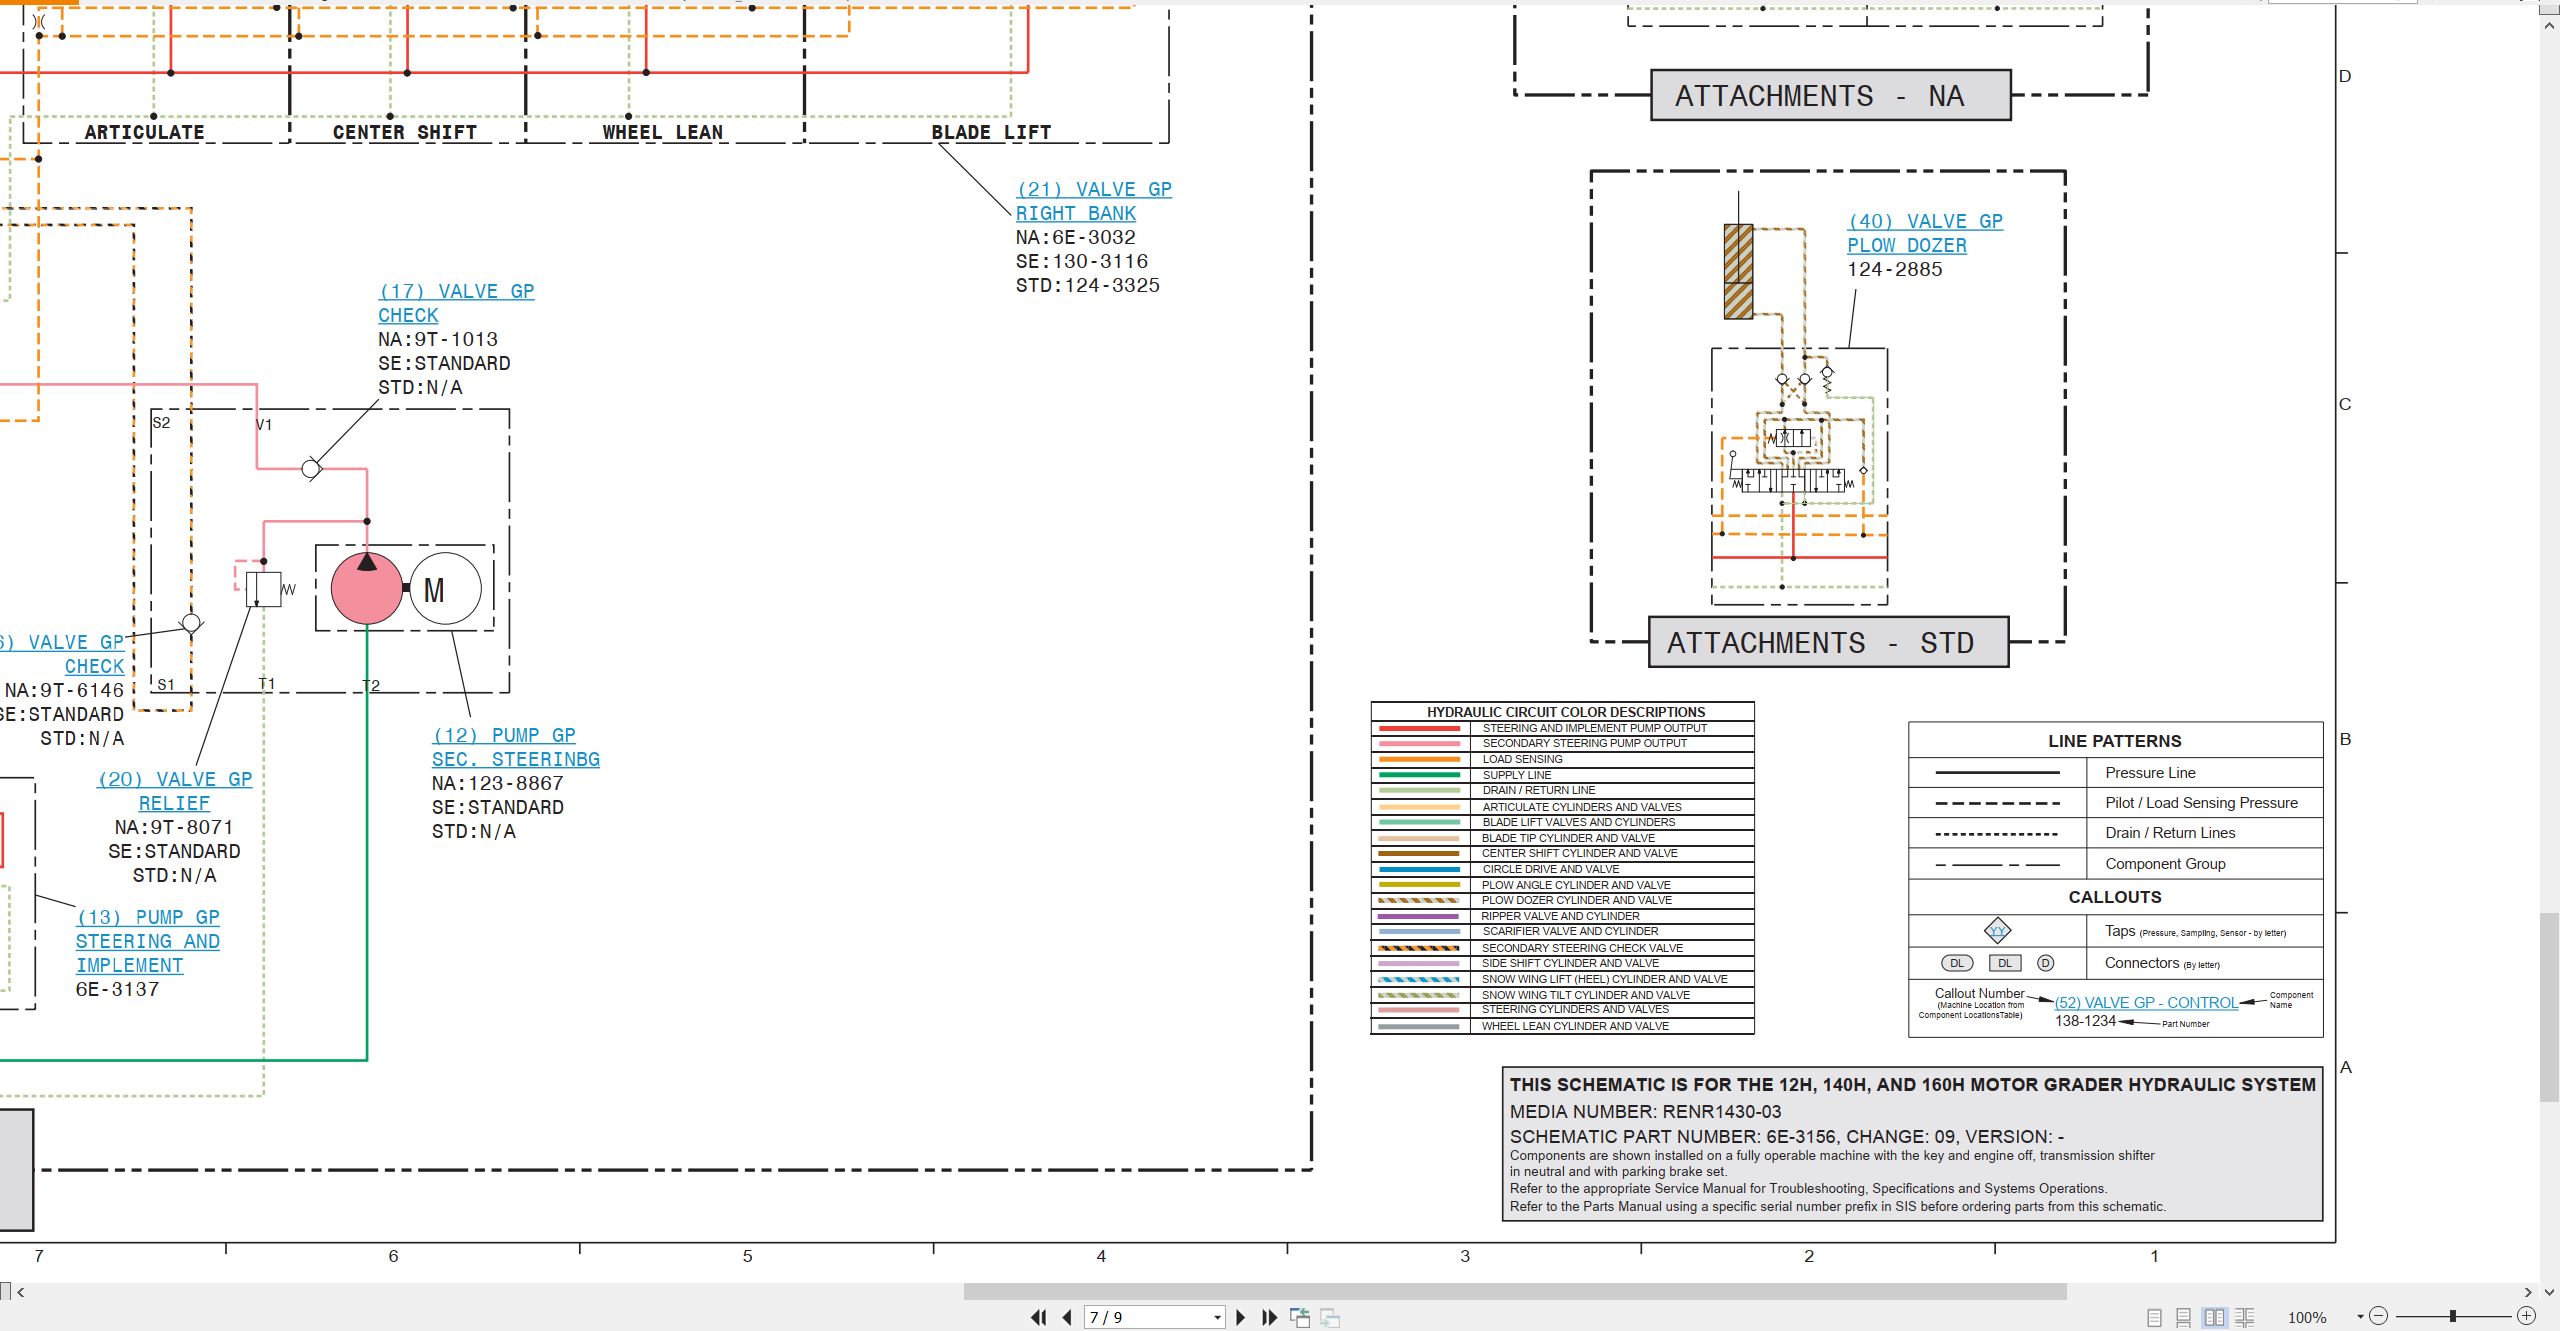Viewport: 2560px width, 1331px height.
Task: Click the ATTACHMENTS - STD label
Action: (x=1828, y=642)
